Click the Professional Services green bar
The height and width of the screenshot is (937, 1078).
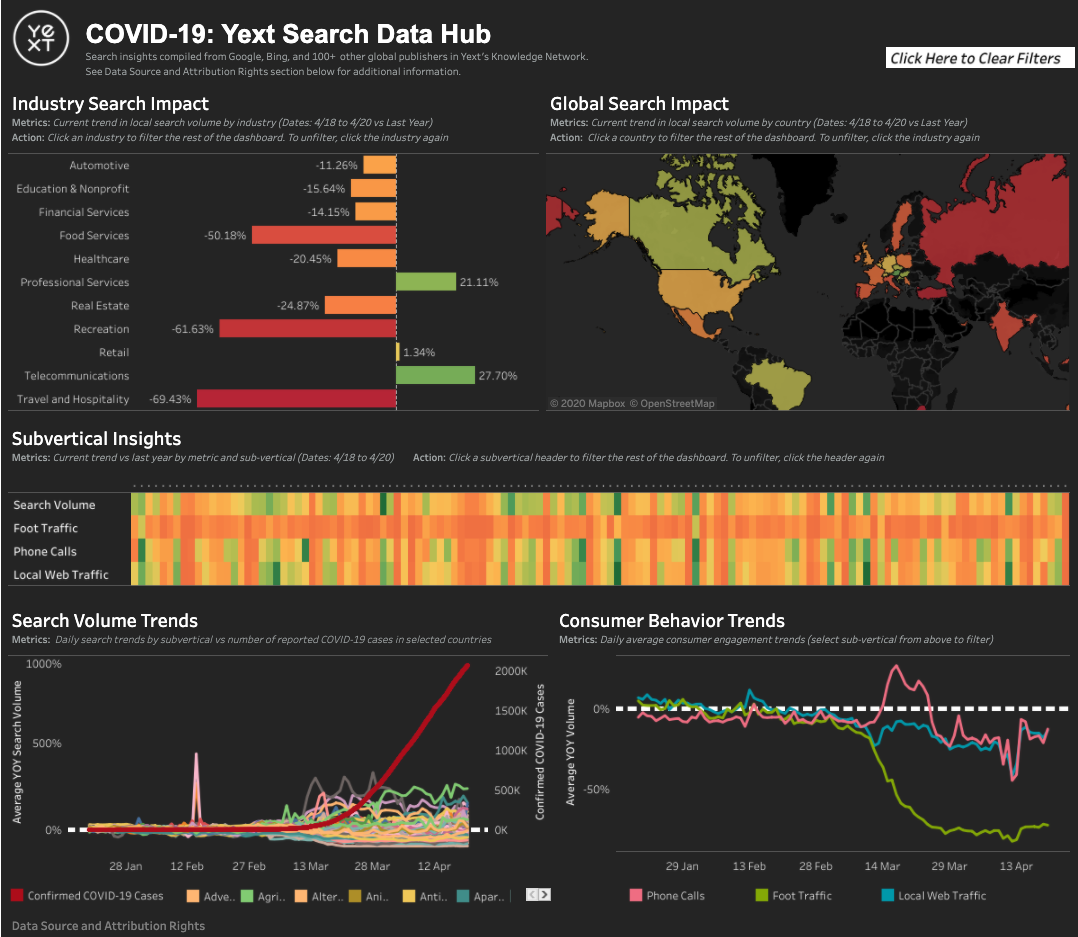point(426,282)
